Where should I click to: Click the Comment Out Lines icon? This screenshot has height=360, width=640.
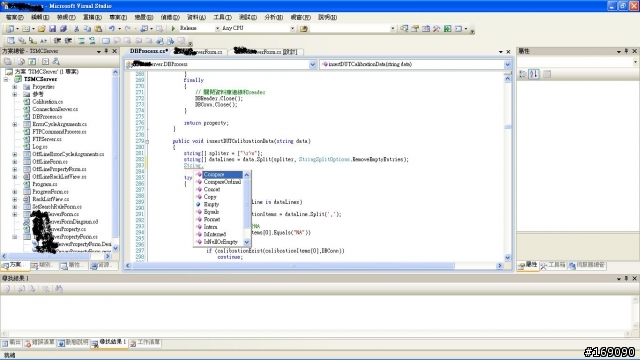81,40
